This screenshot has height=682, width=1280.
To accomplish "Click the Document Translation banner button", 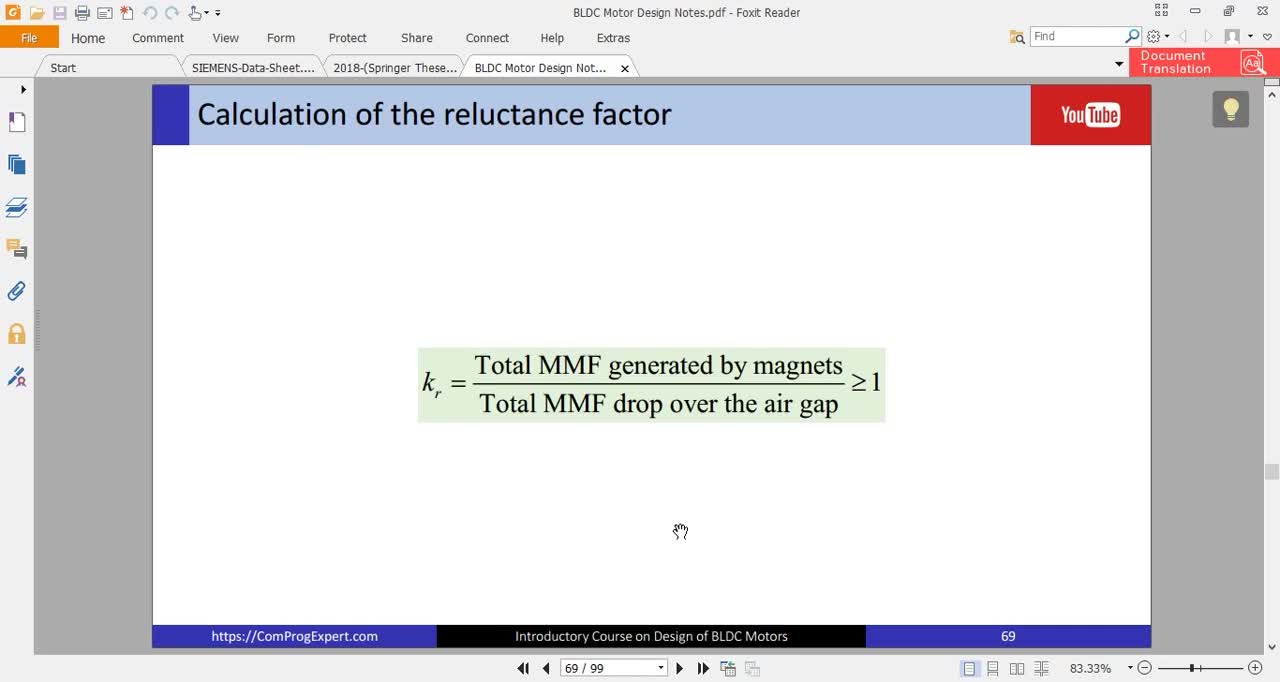I will pos(1203,62).
